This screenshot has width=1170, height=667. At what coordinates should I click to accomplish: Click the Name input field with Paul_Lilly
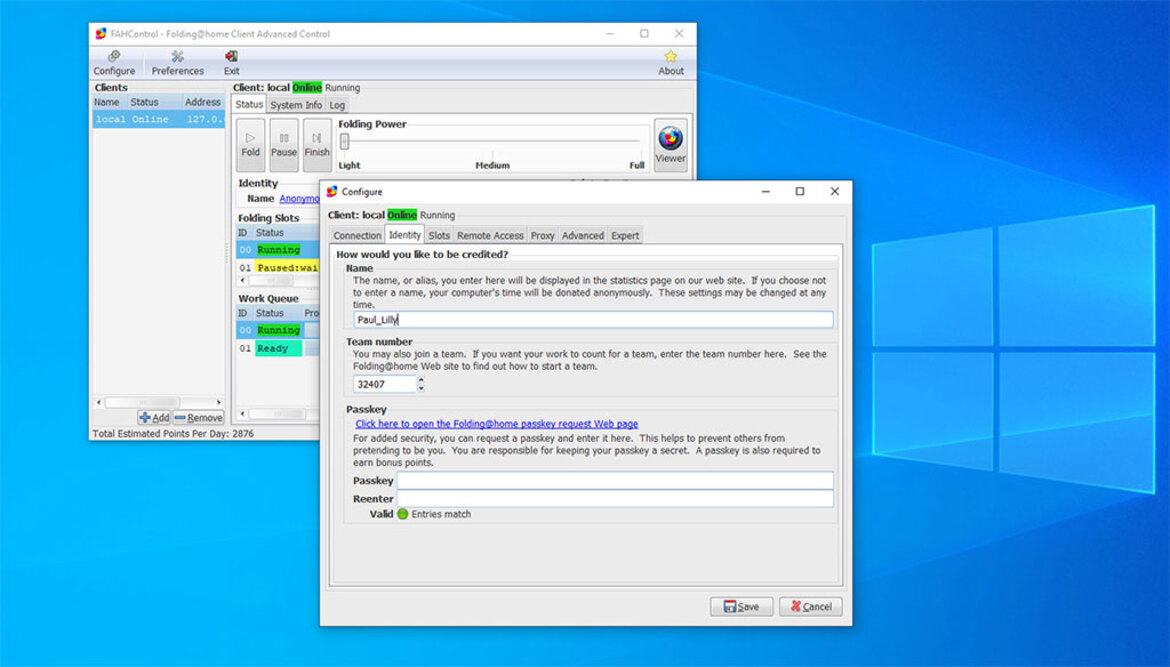593,319
